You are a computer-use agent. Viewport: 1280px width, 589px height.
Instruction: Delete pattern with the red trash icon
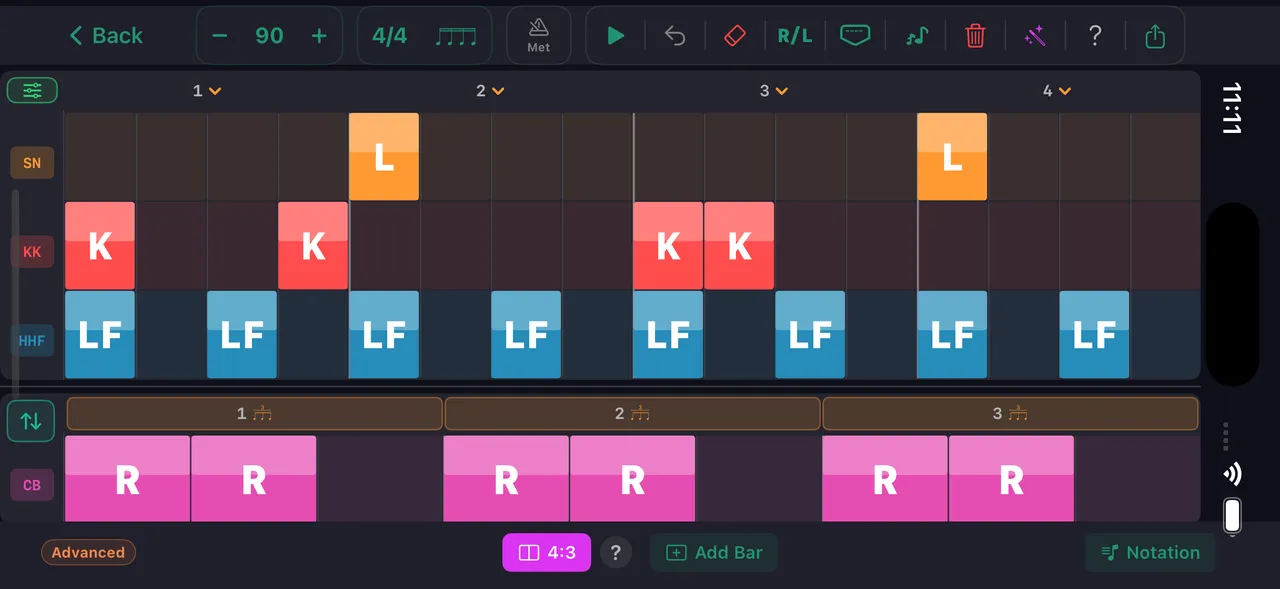(x=975, y=36)
